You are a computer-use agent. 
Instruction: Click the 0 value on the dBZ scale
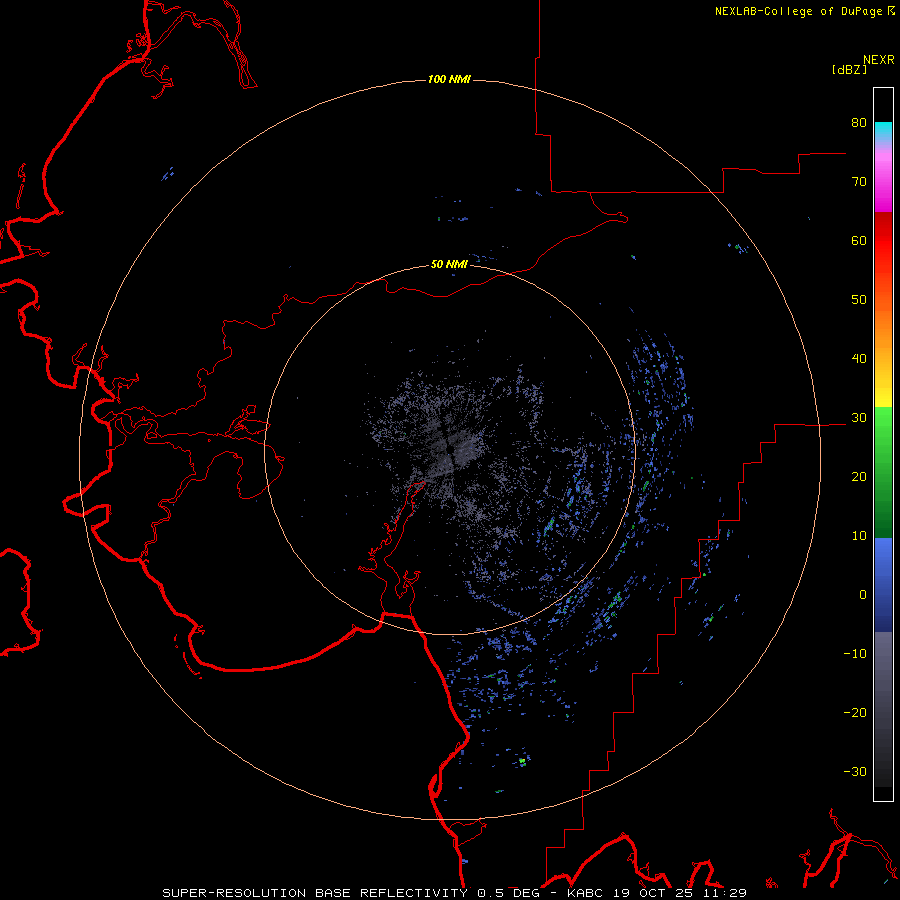pos(863,595)
